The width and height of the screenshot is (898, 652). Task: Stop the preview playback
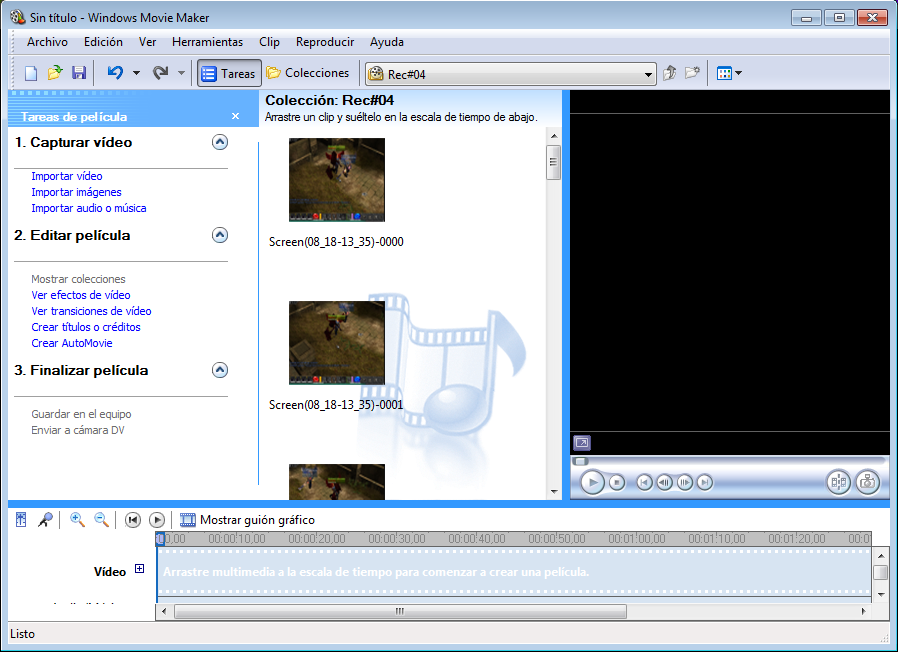617,482
